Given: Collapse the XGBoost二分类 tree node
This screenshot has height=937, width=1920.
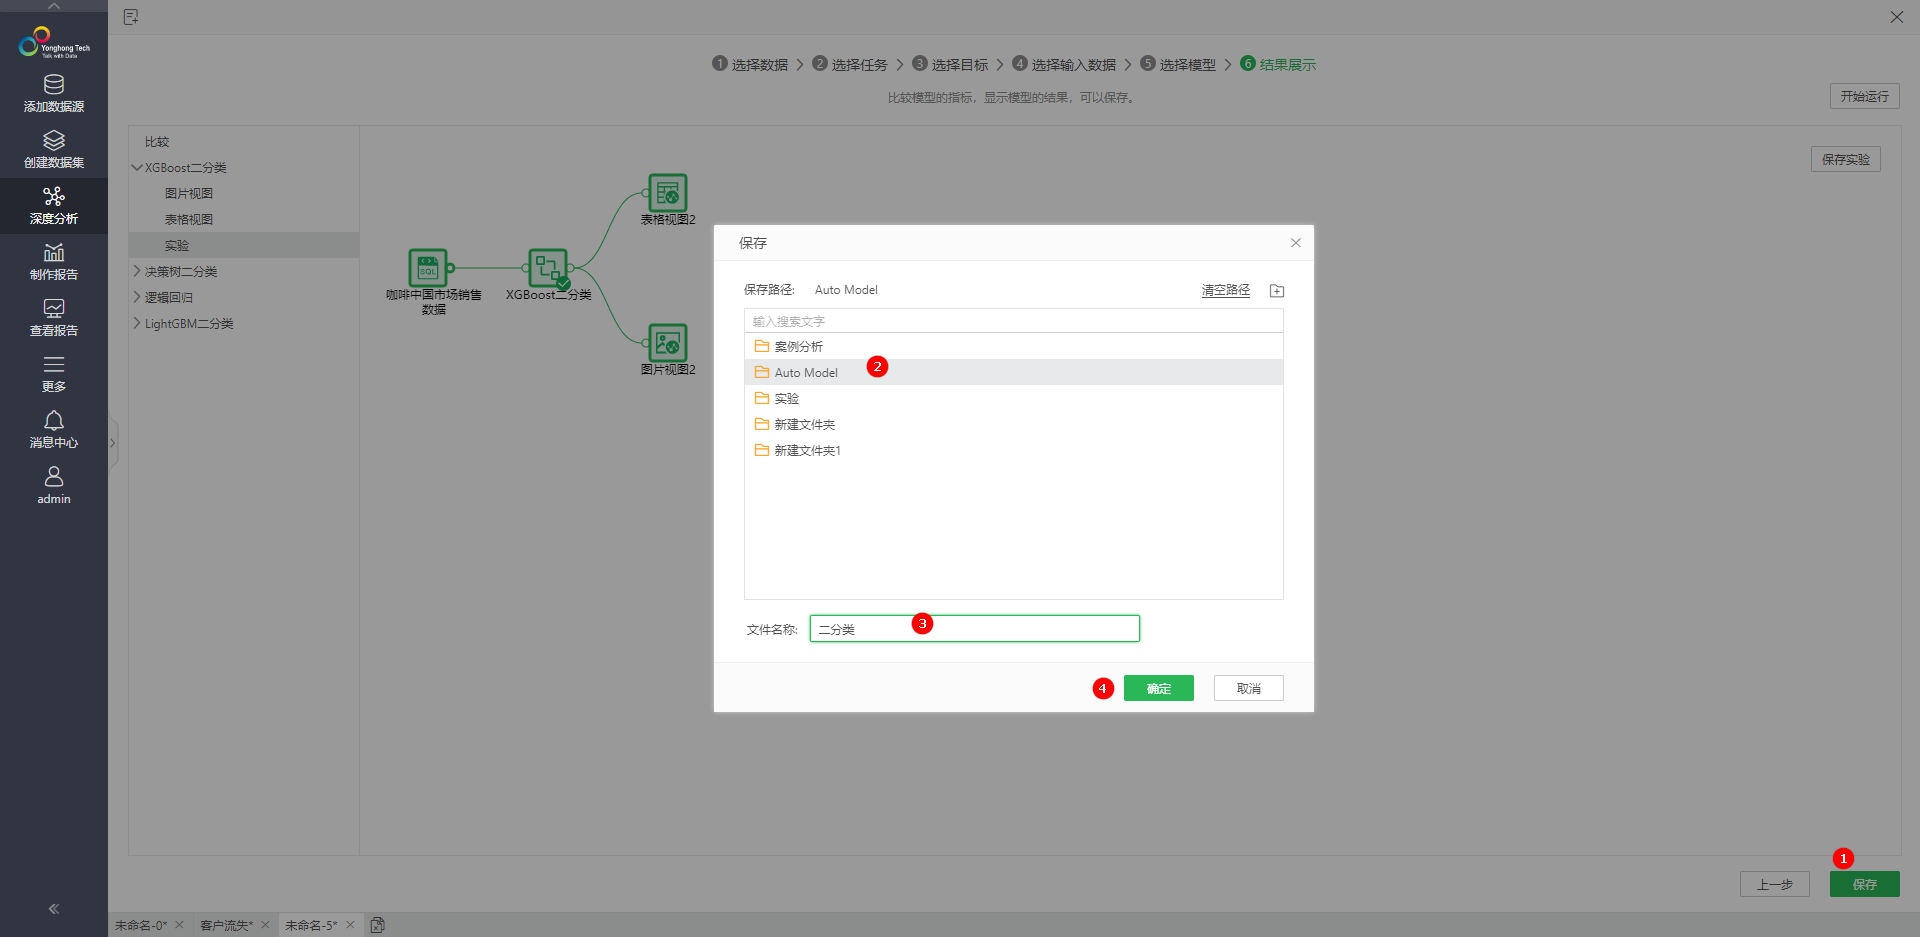Looking at the screenshot, I should point(137,168).
